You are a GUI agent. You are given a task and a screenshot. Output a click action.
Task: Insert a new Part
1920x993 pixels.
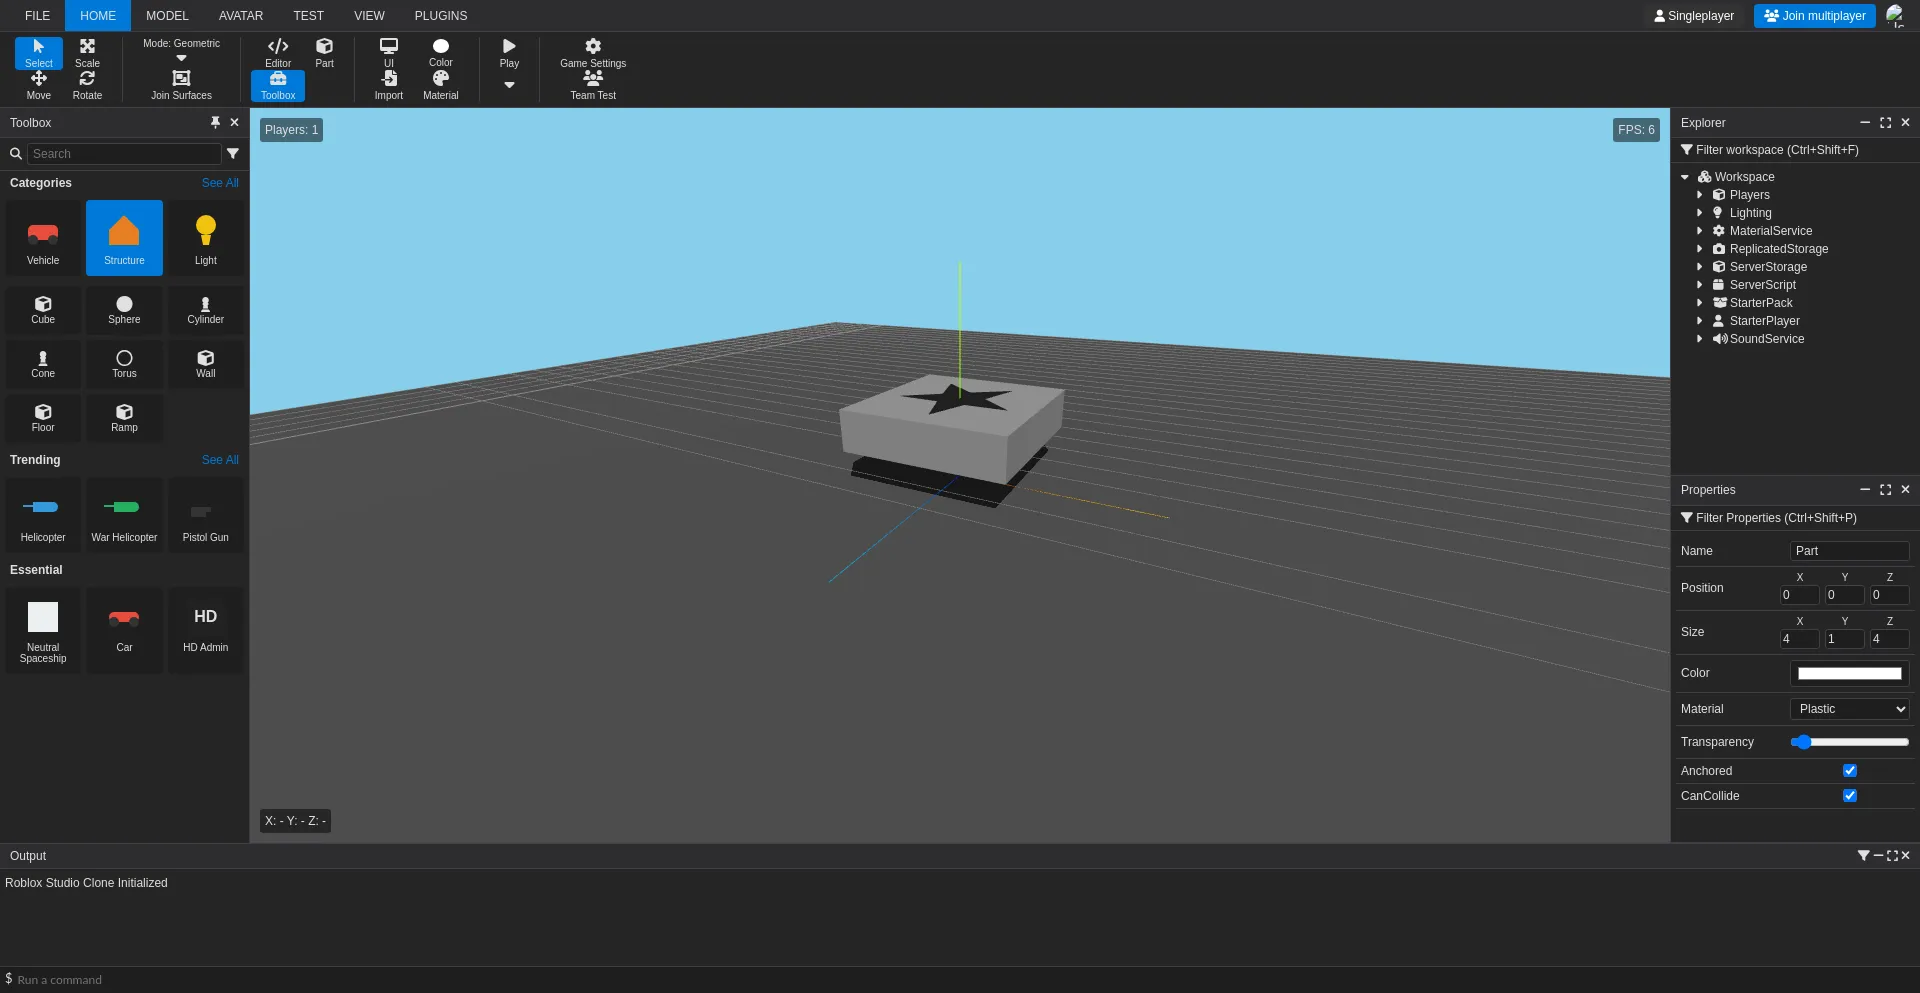tap(324, 52)
